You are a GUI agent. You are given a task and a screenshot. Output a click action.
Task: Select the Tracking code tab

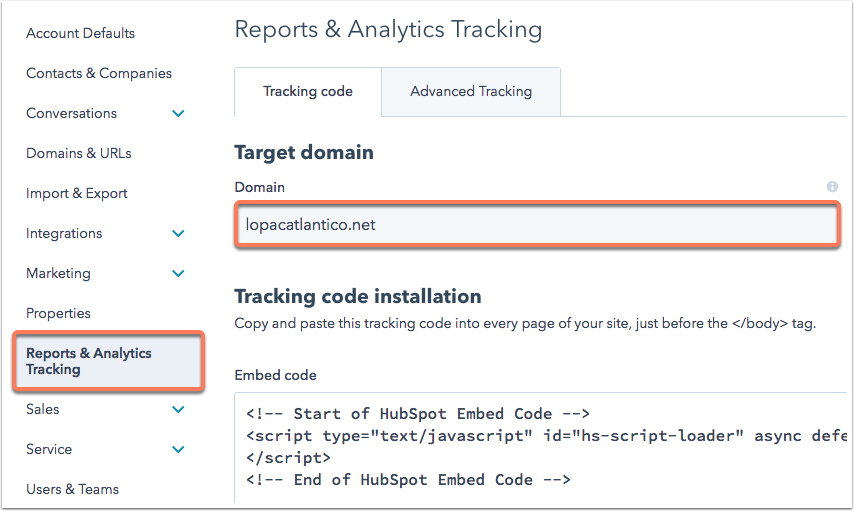(308, 92)
